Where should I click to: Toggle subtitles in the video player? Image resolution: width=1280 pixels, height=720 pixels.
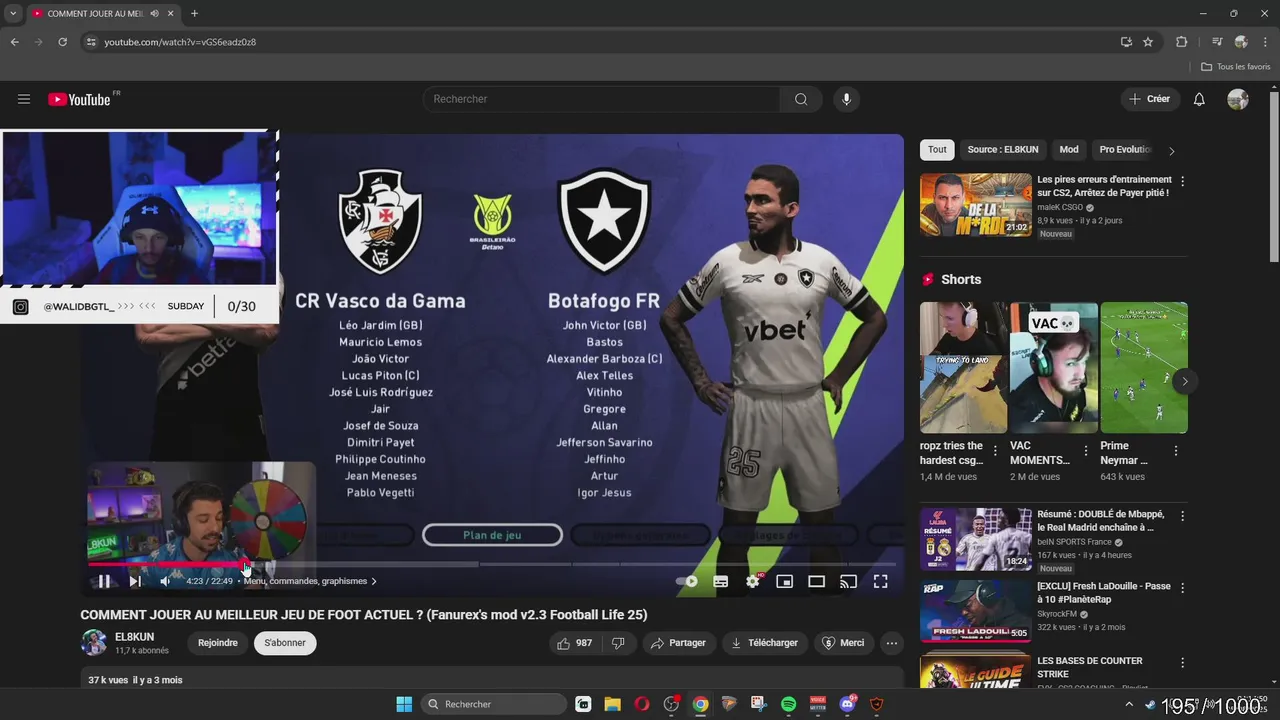coord(720,581)
